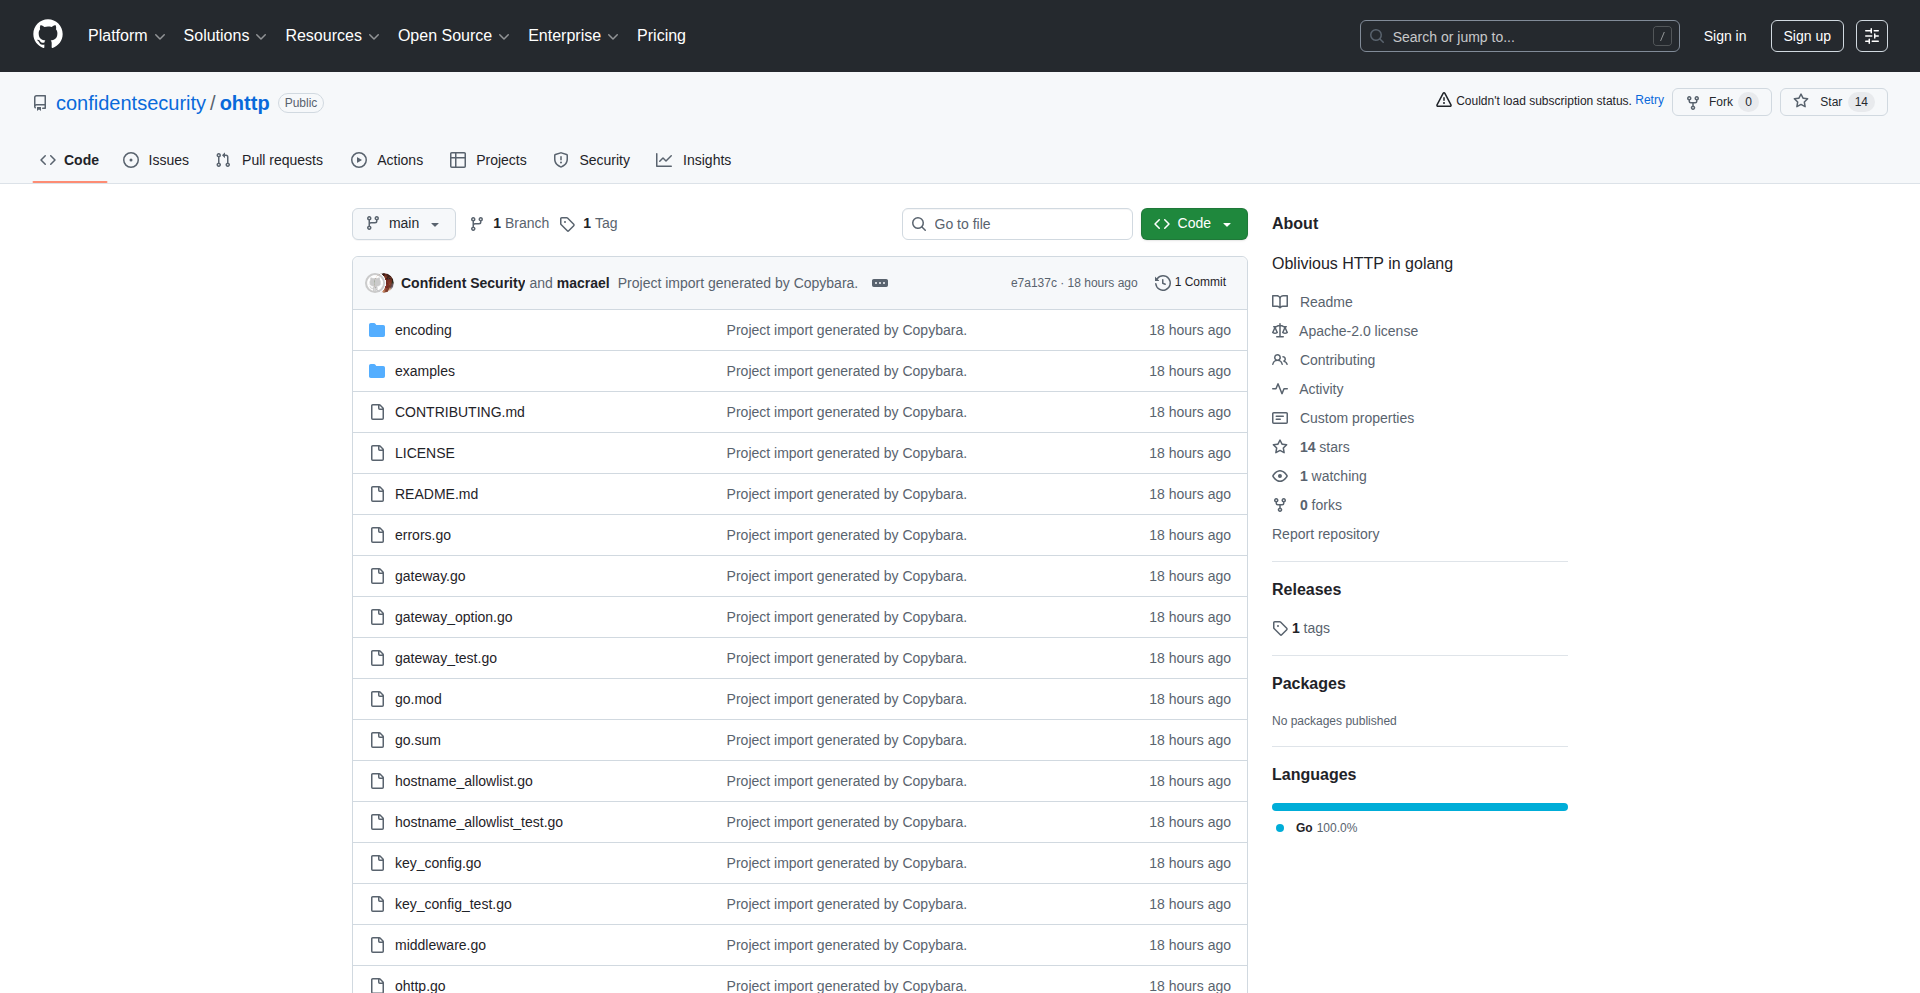The height and width of the screenshot is (993, 1920).
Task: Click the Apache-2.0 license scales icon
Action: [x=1280, y=331]
